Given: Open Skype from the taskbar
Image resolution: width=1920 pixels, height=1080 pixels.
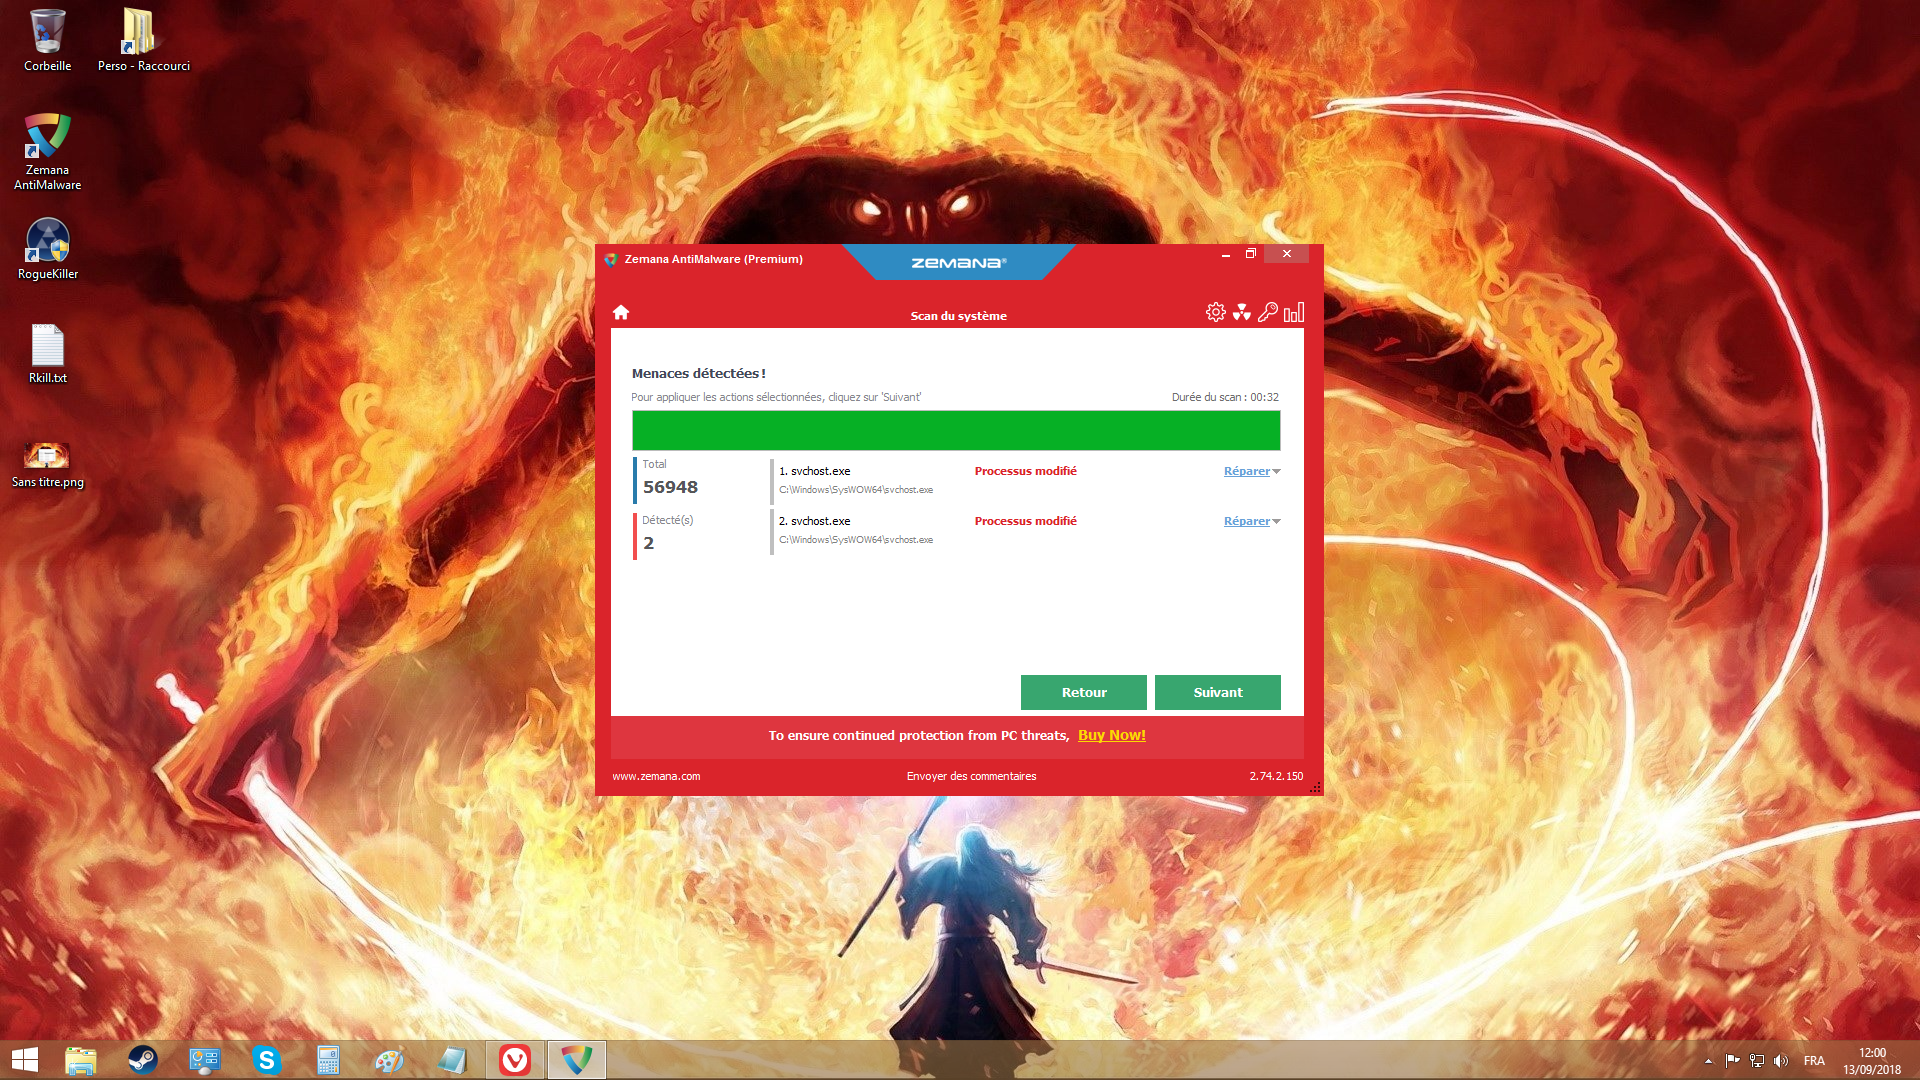Looking at the screenshot, I should pyautogui.click(x=266, y=1060).
